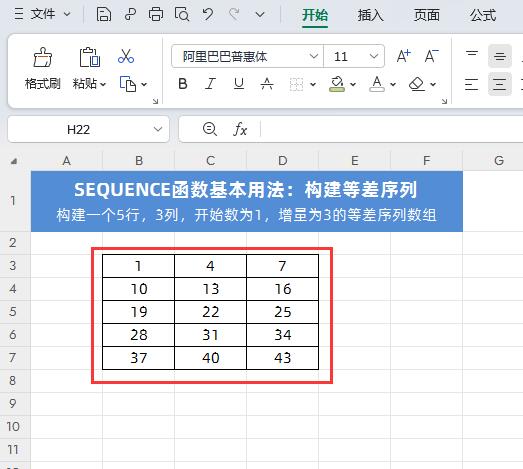Cut selection with scissors icon
Viewport: 523px width, 469px height.
[126, 56]
